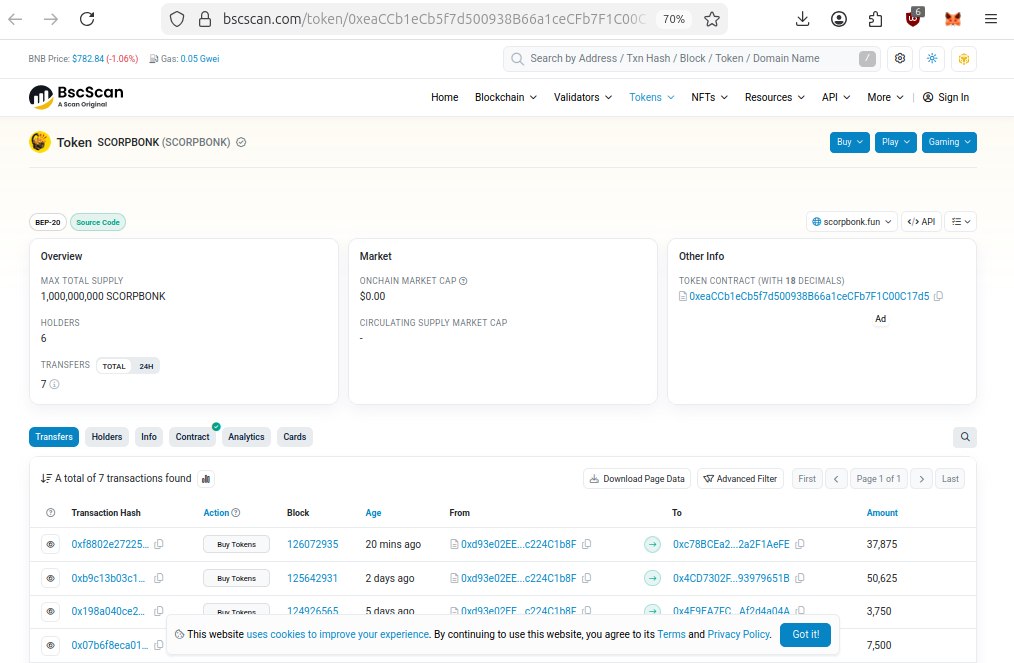The width and height of the screenshot is (1014, 663).
Task: Copy the token contract address
Action: [938, 296]
